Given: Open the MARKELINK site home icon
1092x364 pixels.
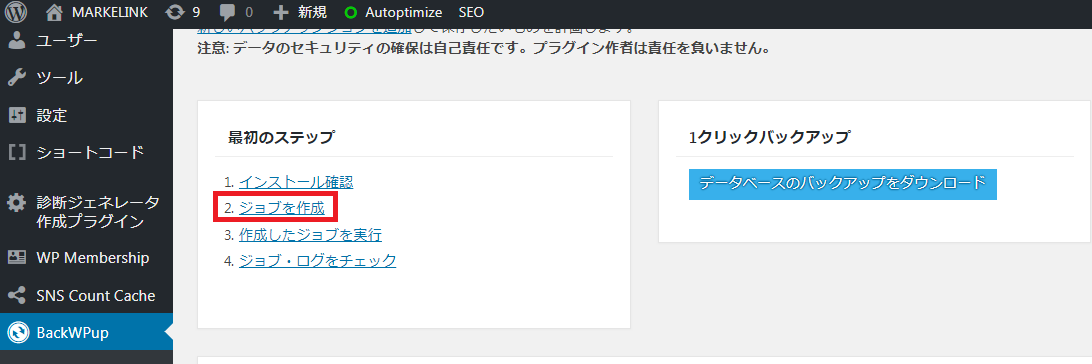Looking at the screenshot, I should [x=55, y=12].
